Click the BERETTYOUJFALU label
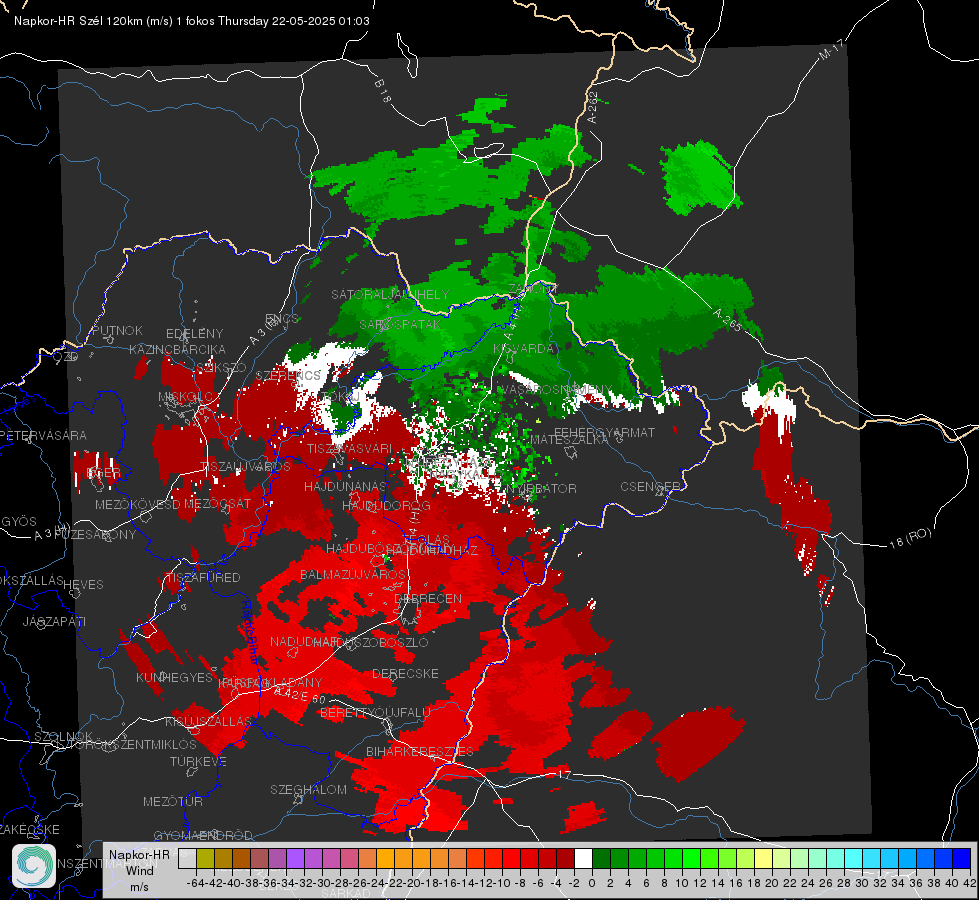Image resolution: width=979 pixels, height=900 pixels. point(375,713)
